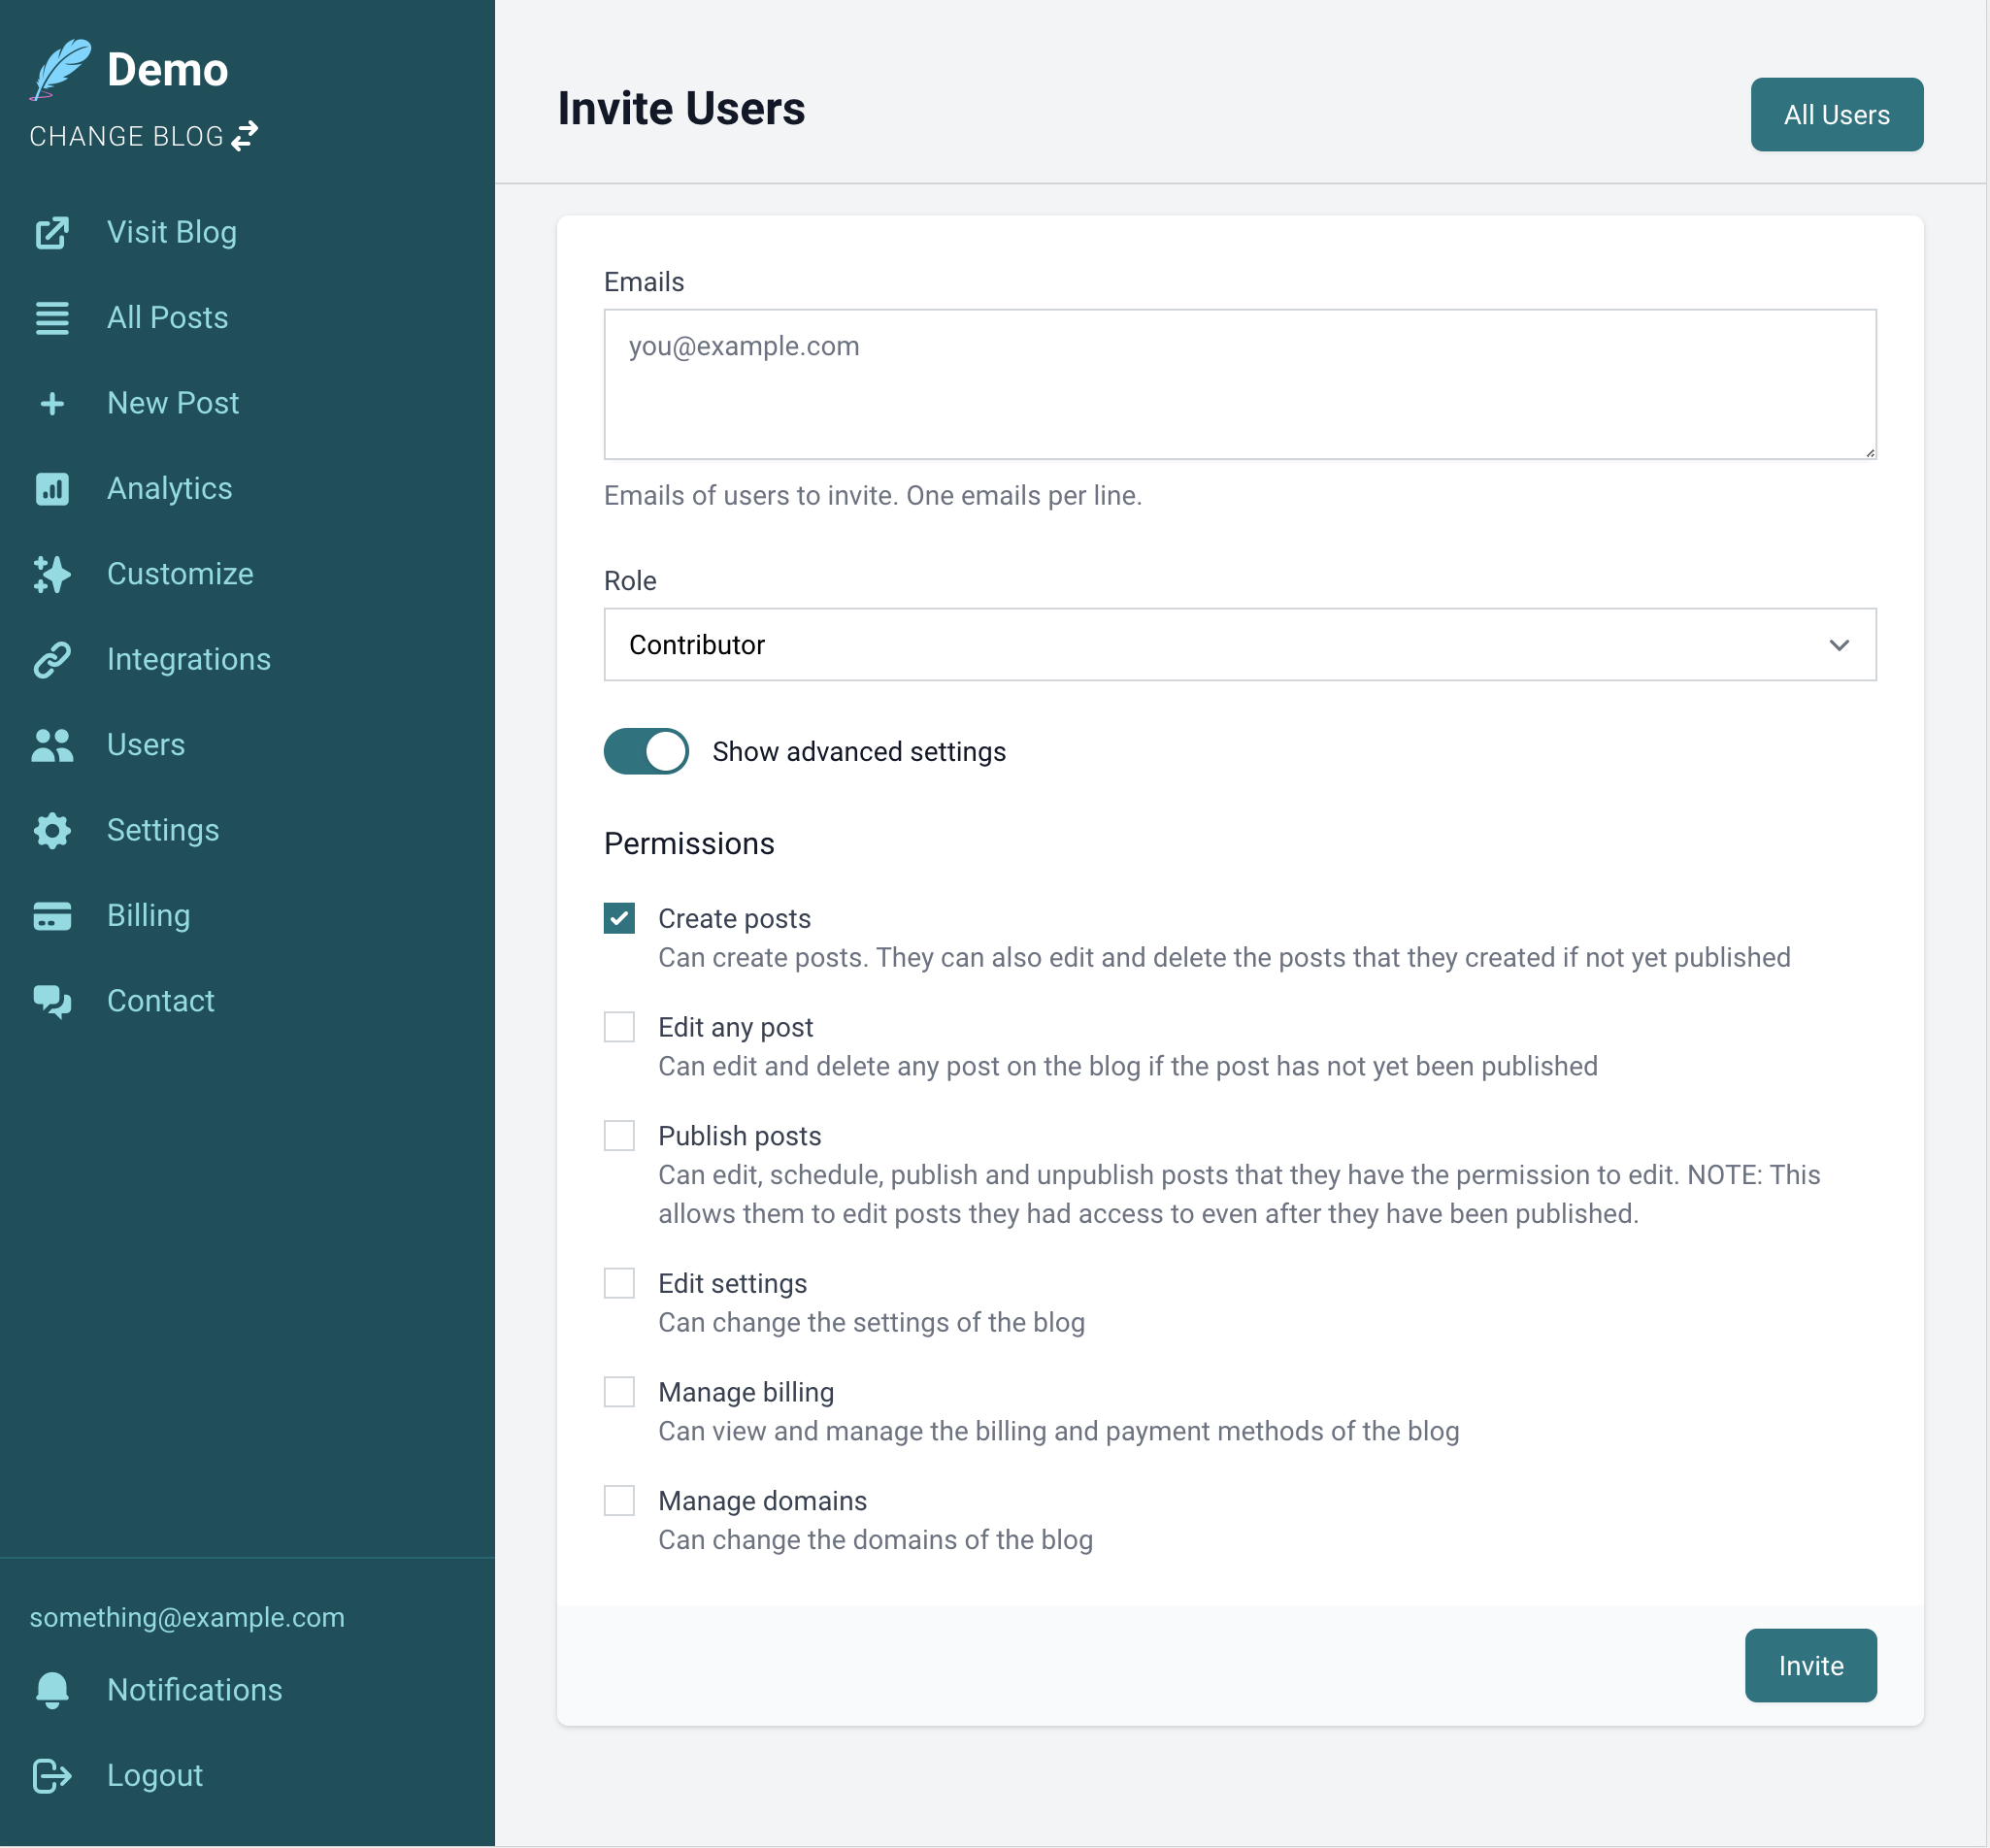Image resolution: width=1990 pixels, height=1848 pixels.
Task: Click the Visit Blog icon in sidebar
Action: (x=50, y=231)
